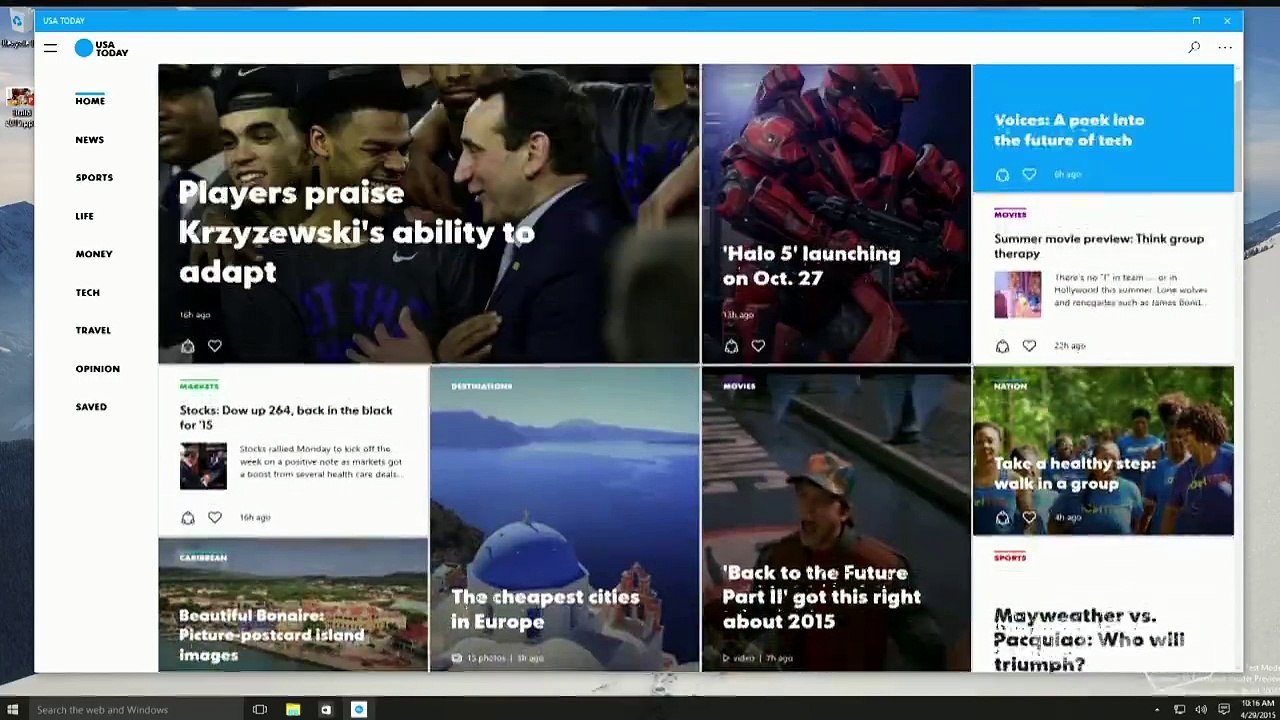The width and height of the screenshot is (1280, 720).
Task: Open the Windows Start menu
Action: click(13, 710)
